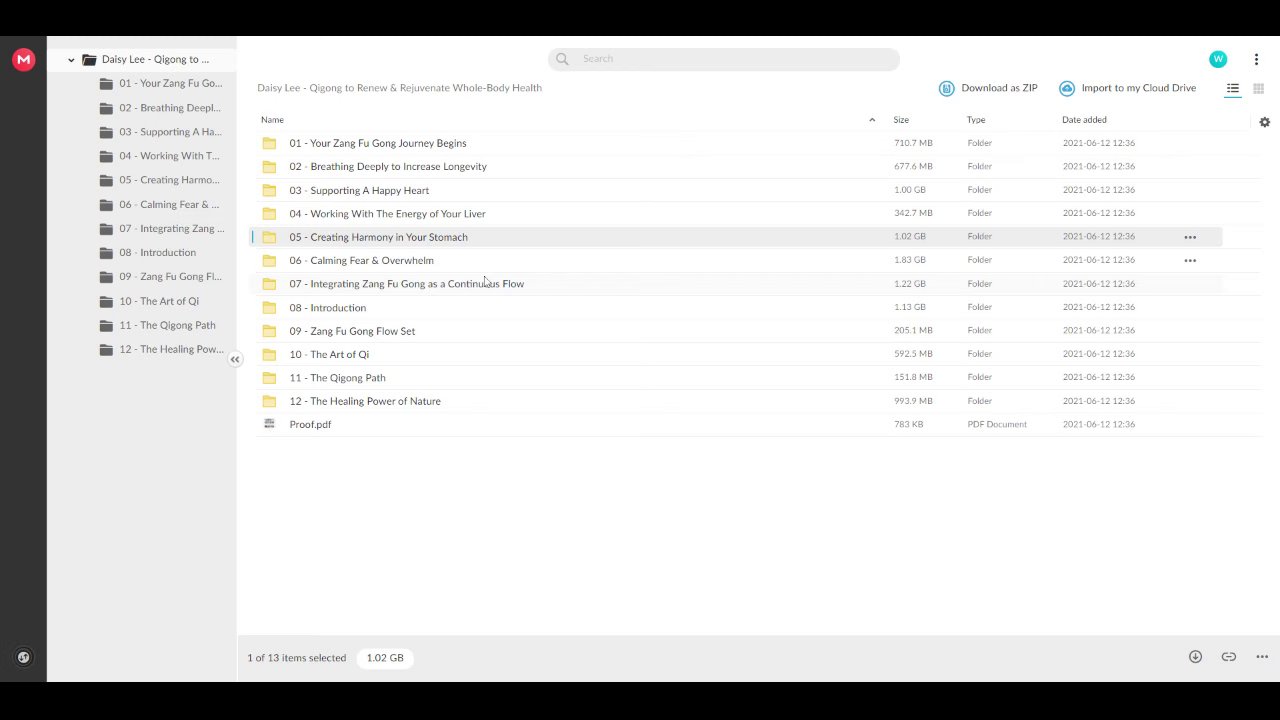
Task: Select folder 09 - Zang Fu Gong Flow Set
Action: click(736, 331)
